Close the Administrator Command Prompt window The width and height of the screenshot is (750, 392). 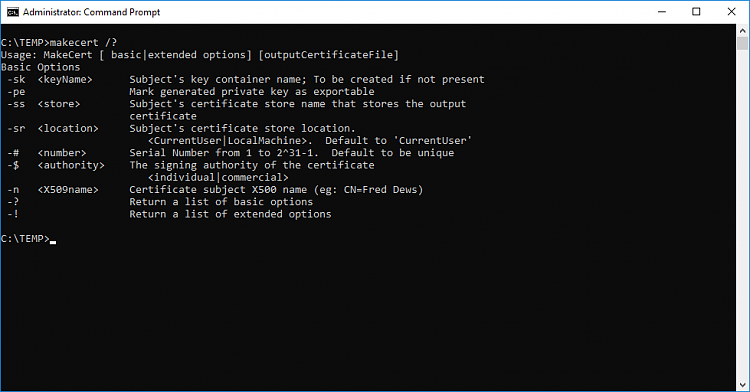(731, 12)
